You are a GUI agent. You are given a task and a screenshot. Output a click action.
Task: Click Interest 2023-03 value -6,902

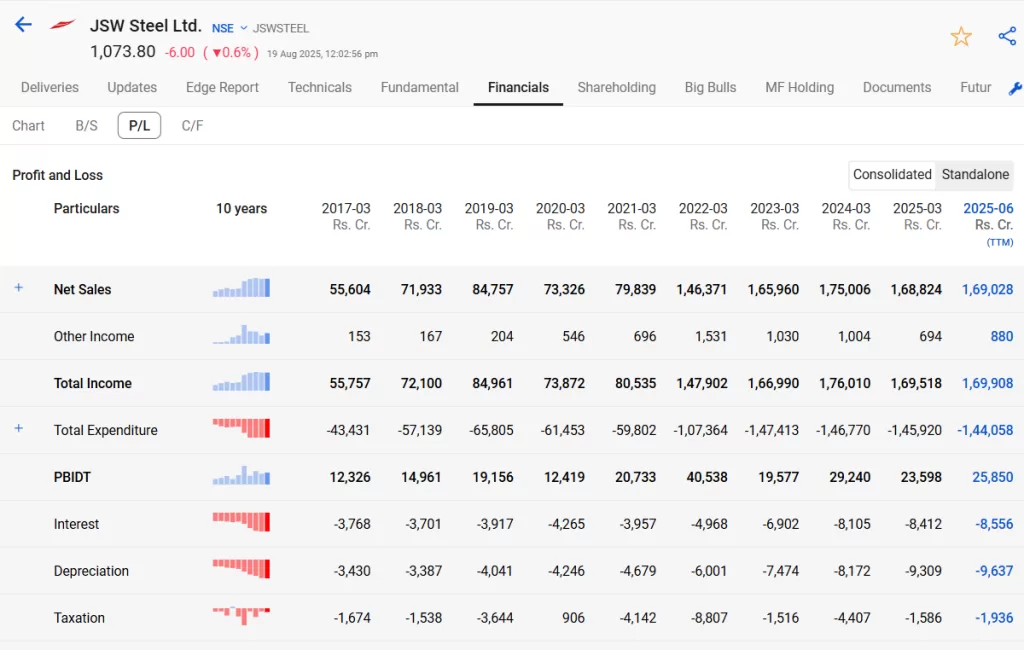point(780,525)
